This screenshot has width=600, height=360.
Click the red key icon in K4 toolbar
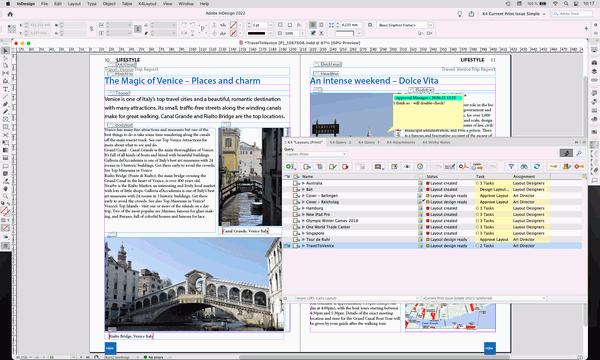click(x=579, y=166)
